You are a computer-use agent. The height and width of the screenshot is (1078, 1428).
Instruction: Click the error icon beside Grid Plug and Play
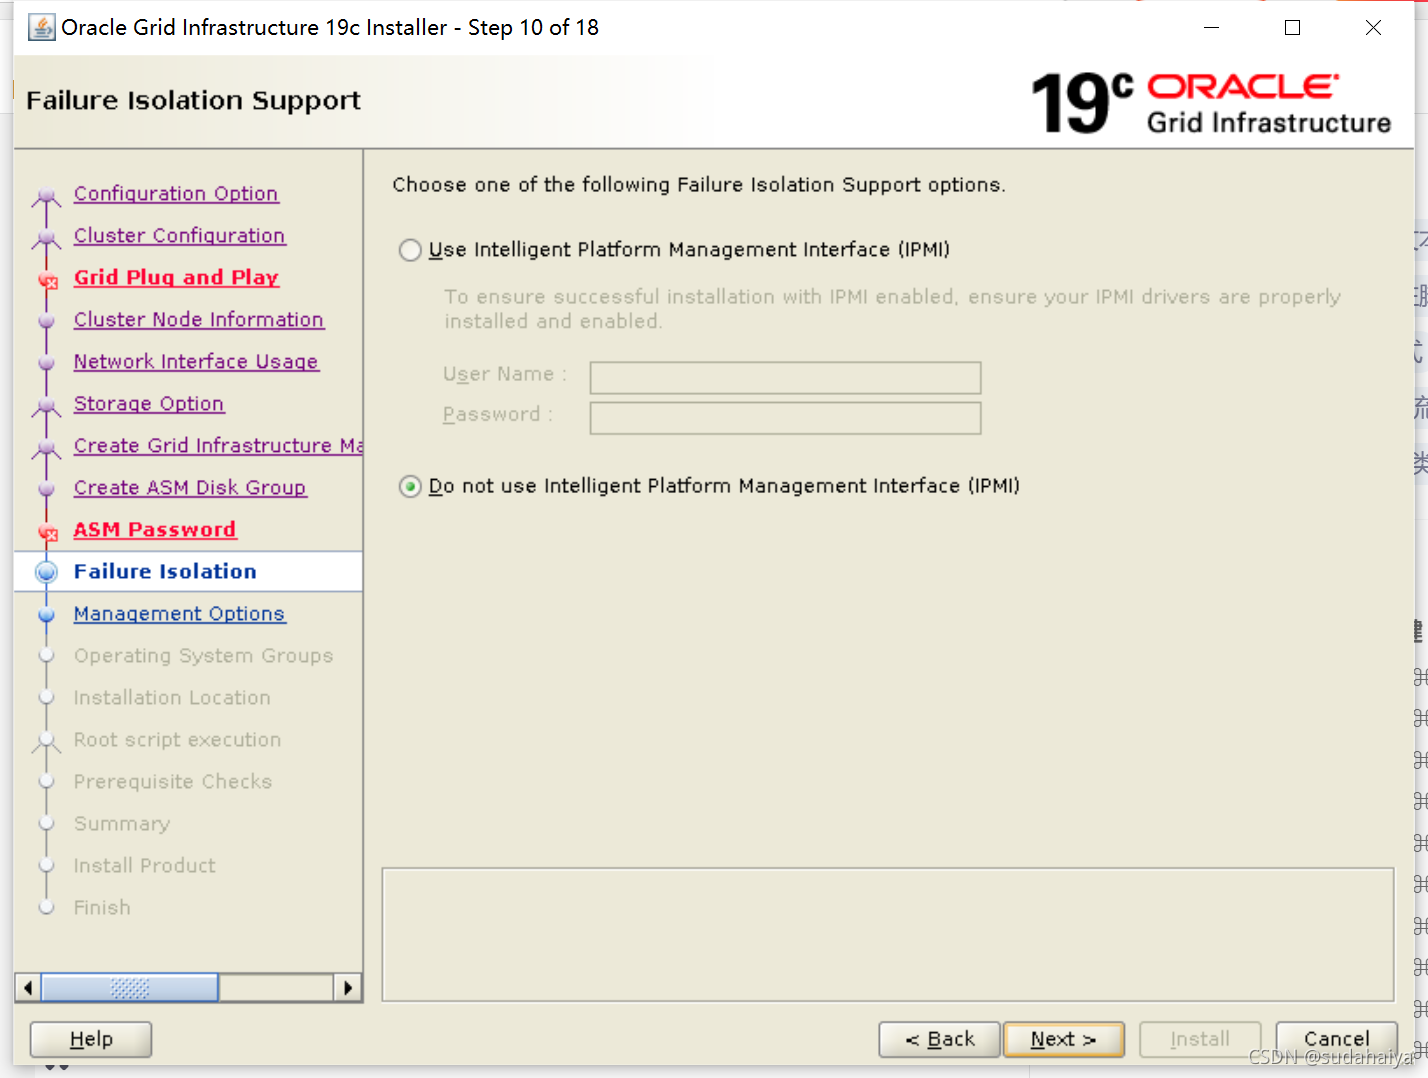point(47,281)
